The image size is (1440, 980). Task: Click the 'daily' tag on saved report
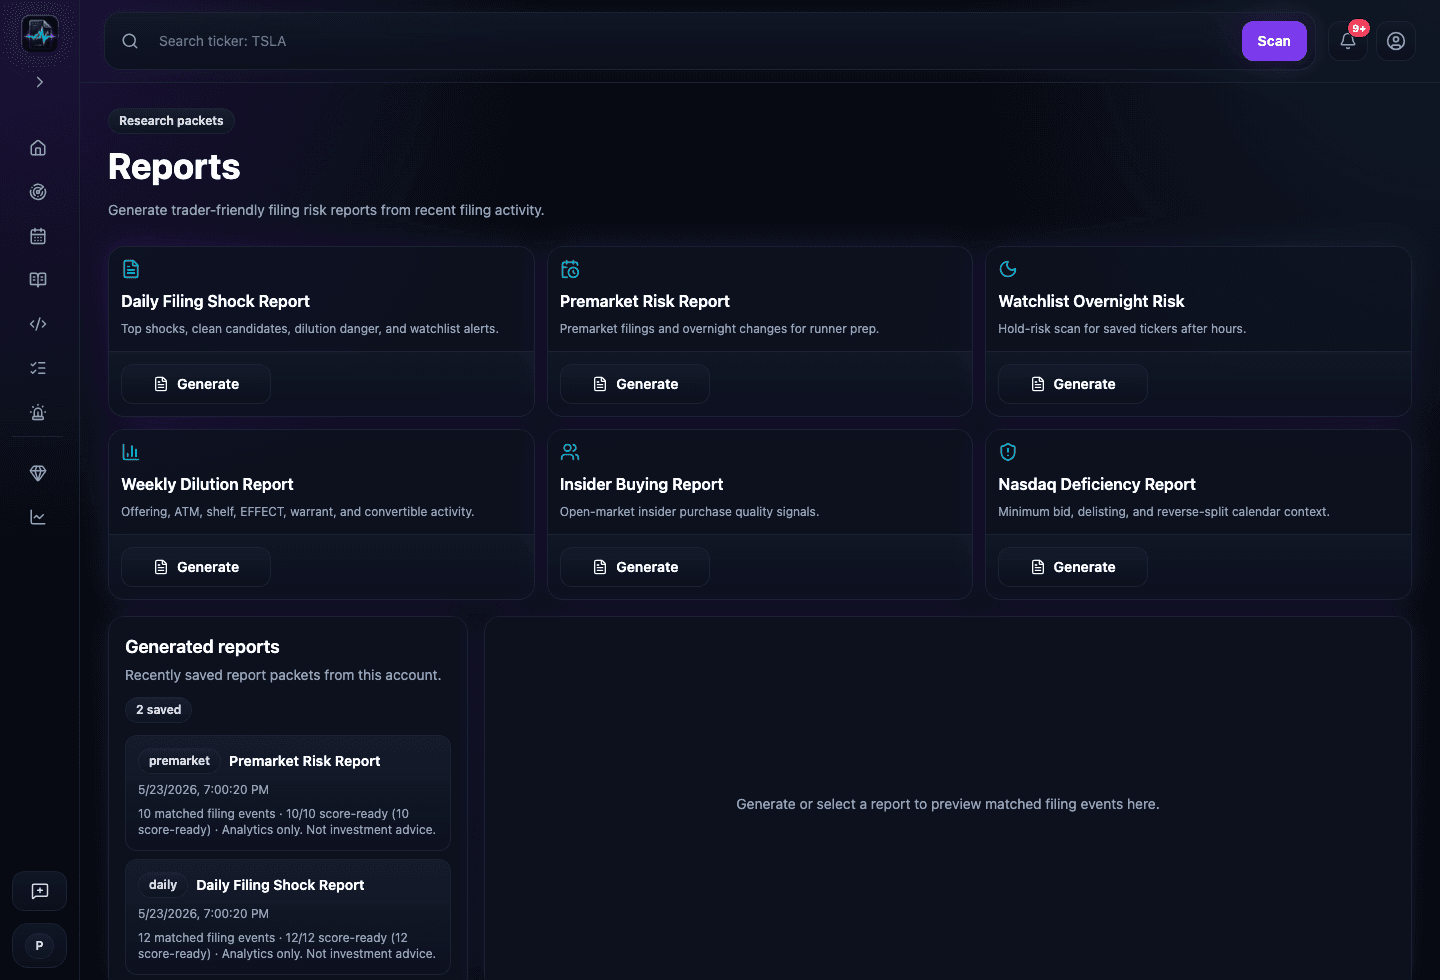[x=163, y=885]
